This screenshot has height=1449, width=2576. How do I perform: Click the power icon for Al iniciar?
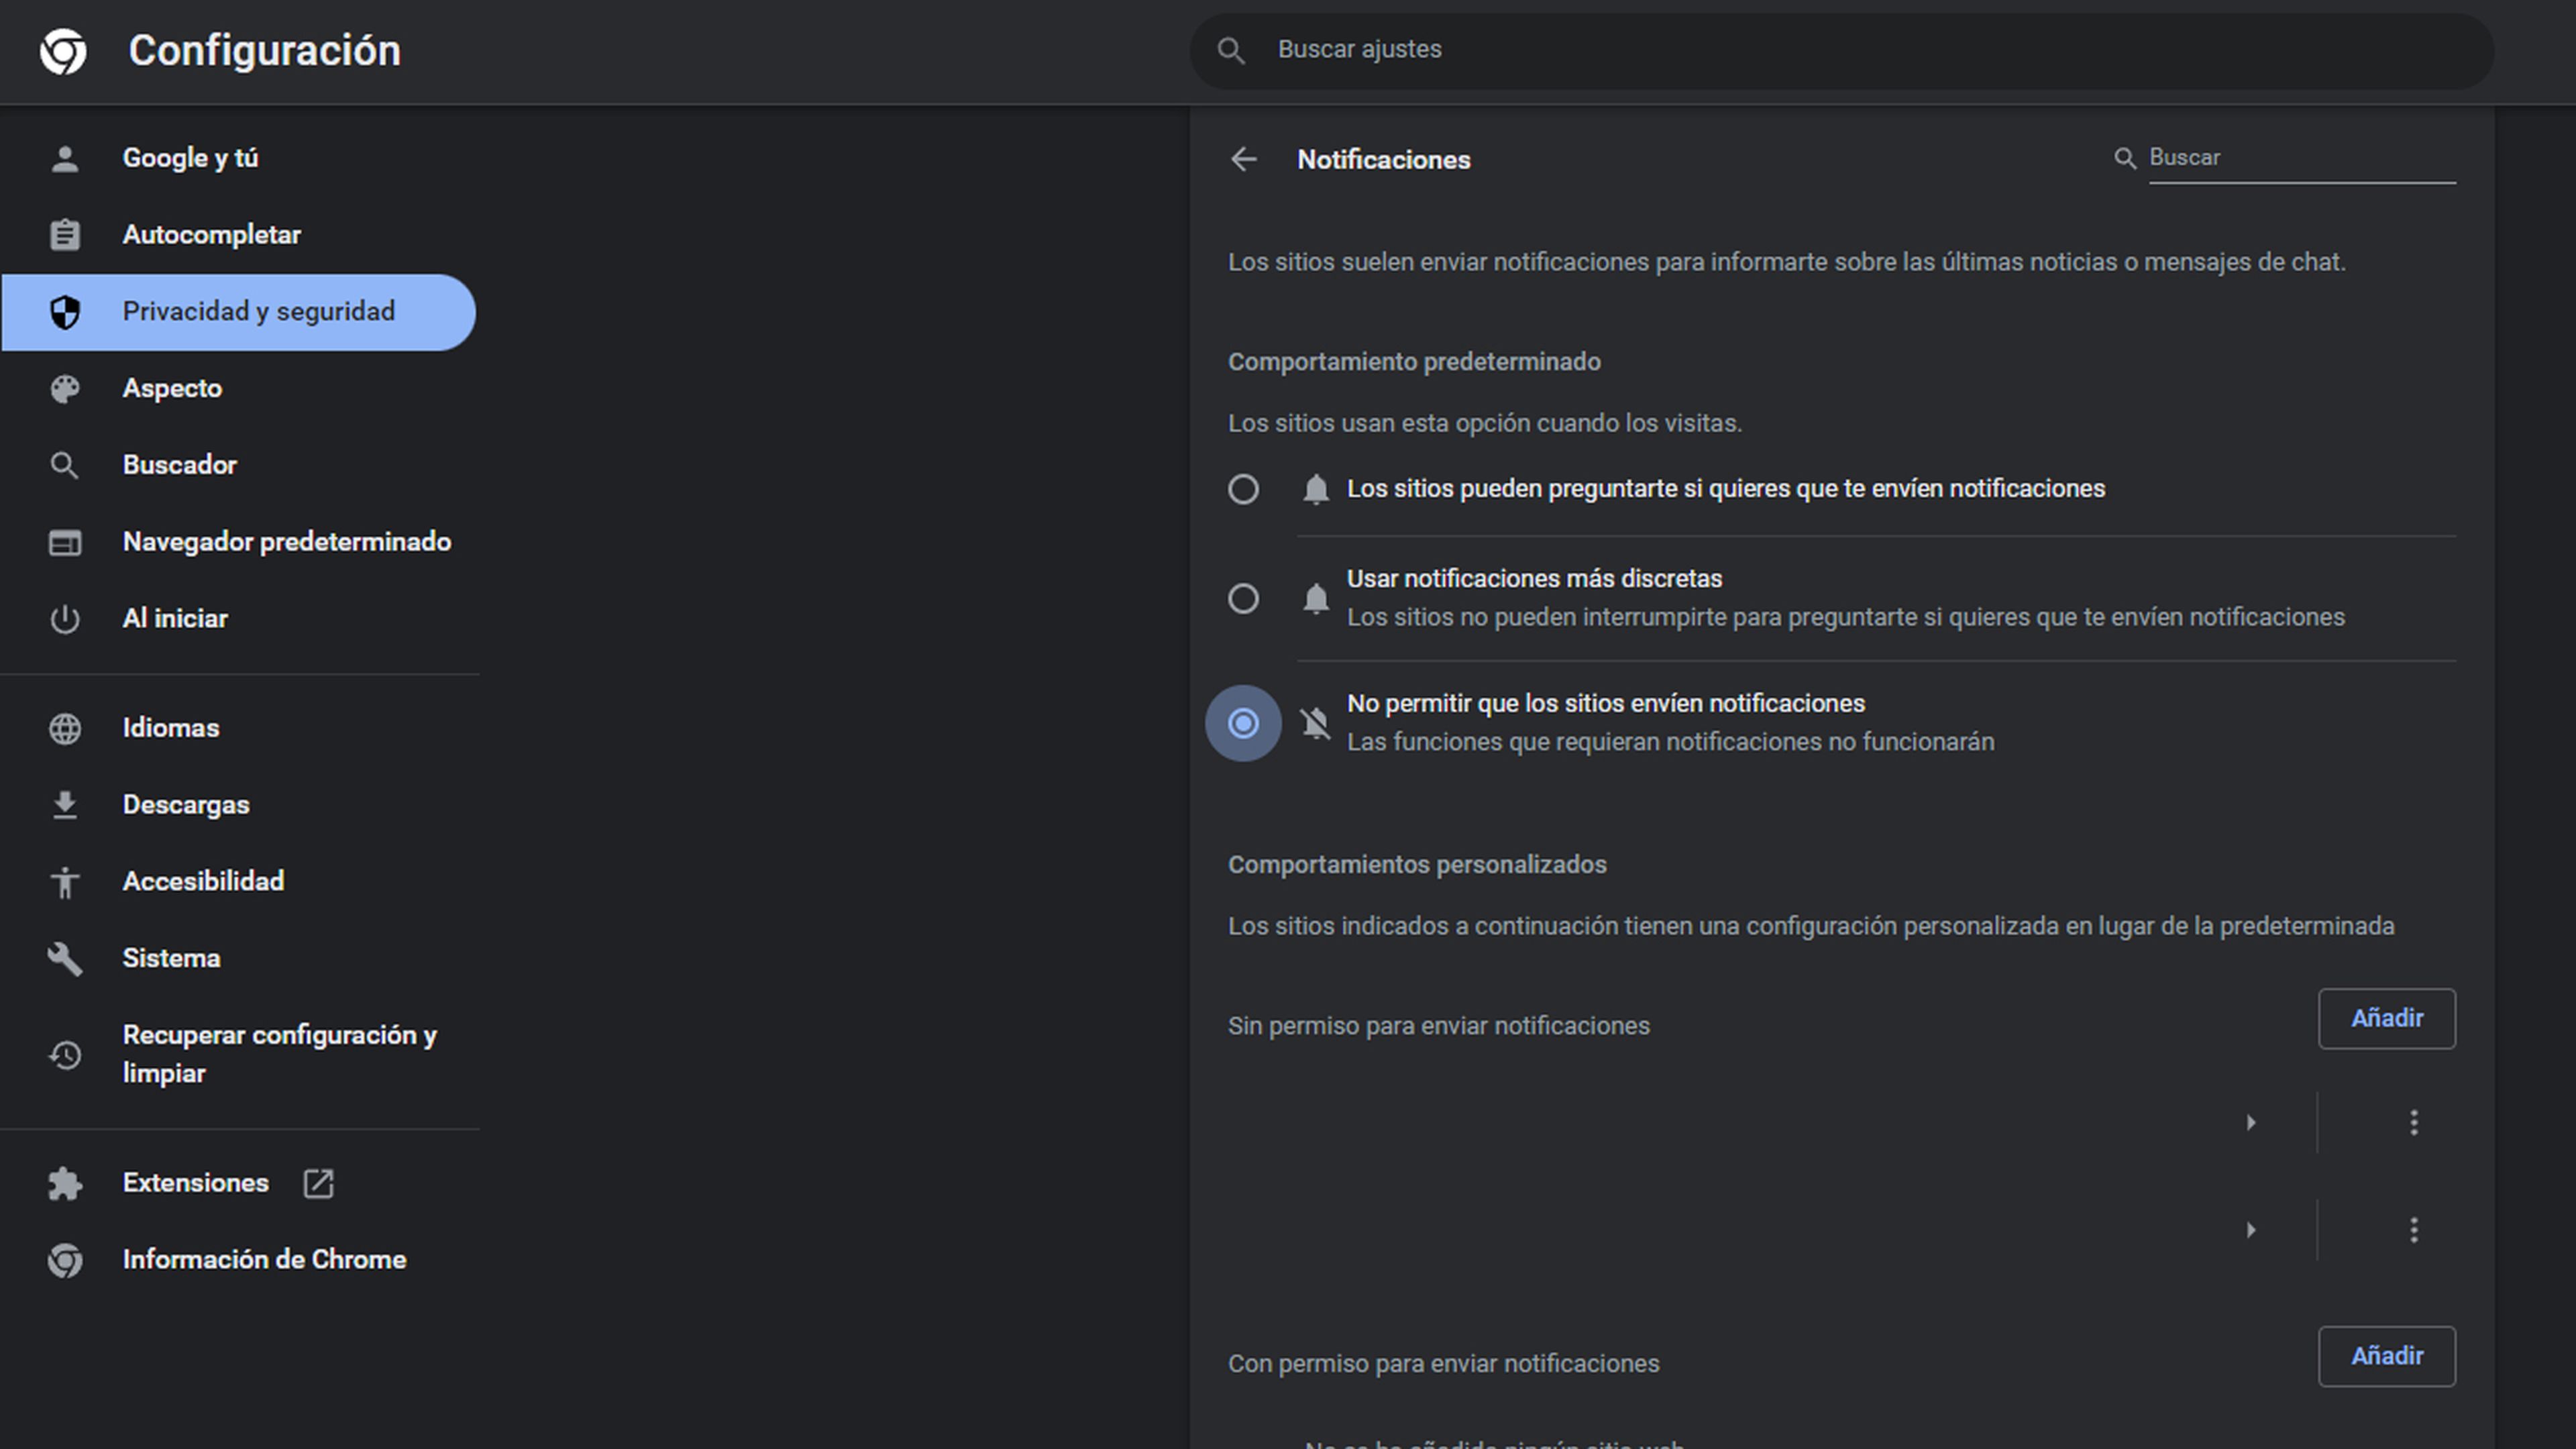(x=65, y=619)
